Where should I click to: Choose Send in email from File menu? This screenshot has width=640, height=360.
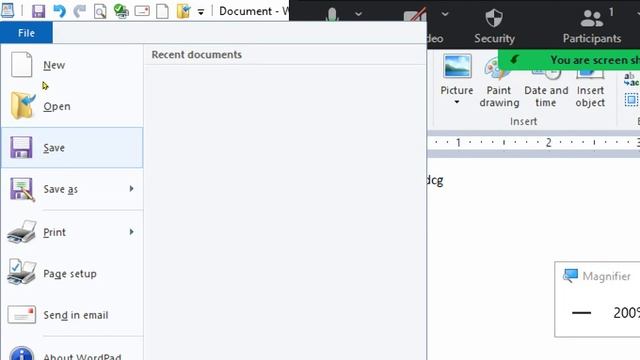[72, 315]
